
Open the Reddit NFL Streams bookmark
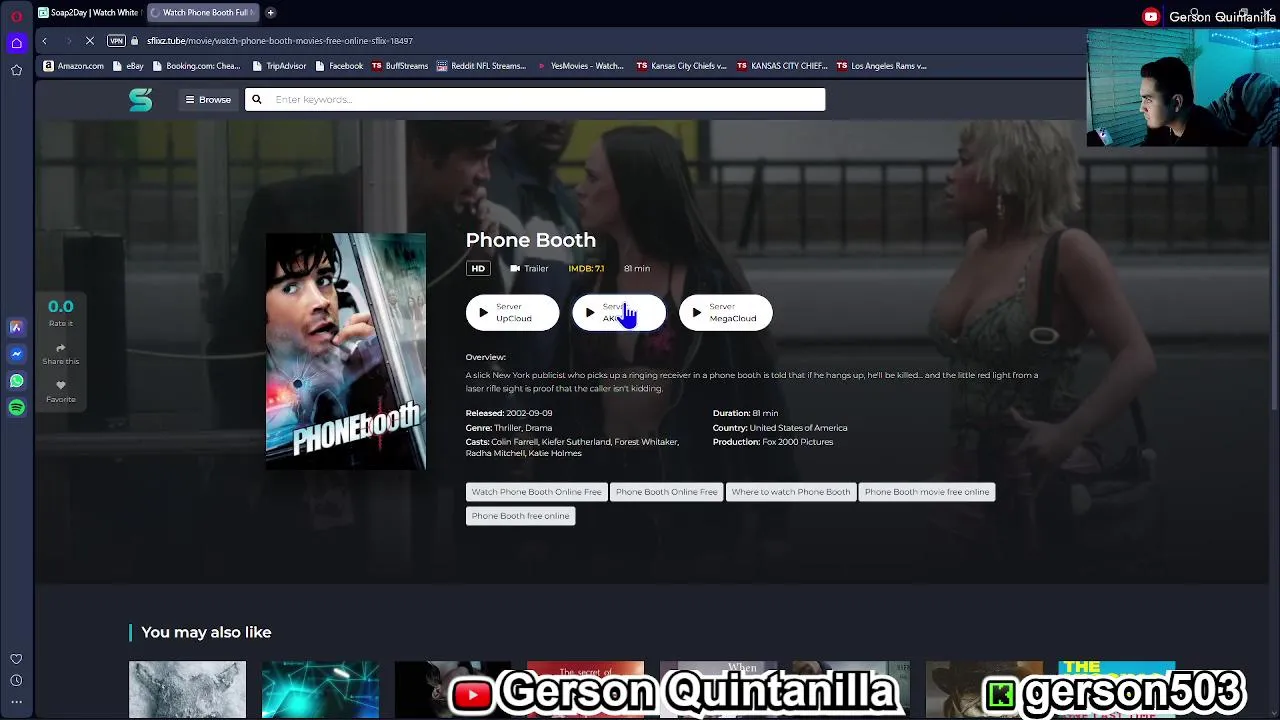pos(482,66)
